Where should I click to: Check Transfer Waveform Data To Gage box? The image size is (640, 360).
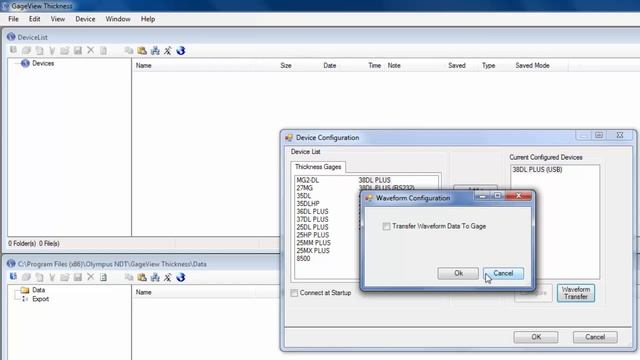tap(386, 226)
